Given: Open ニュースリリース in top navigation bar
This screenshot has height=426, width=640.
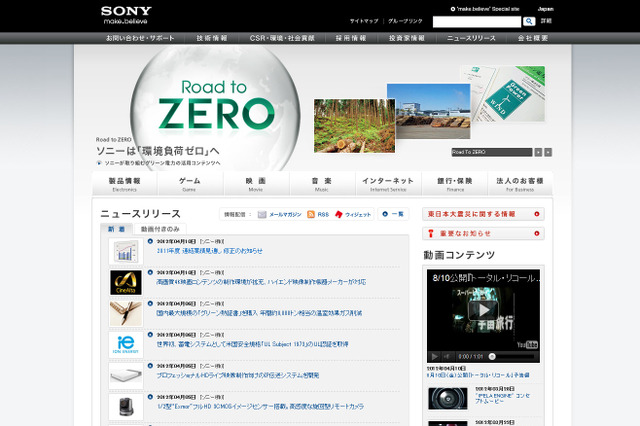Looking at the screenshot, I should pos(471,38).
